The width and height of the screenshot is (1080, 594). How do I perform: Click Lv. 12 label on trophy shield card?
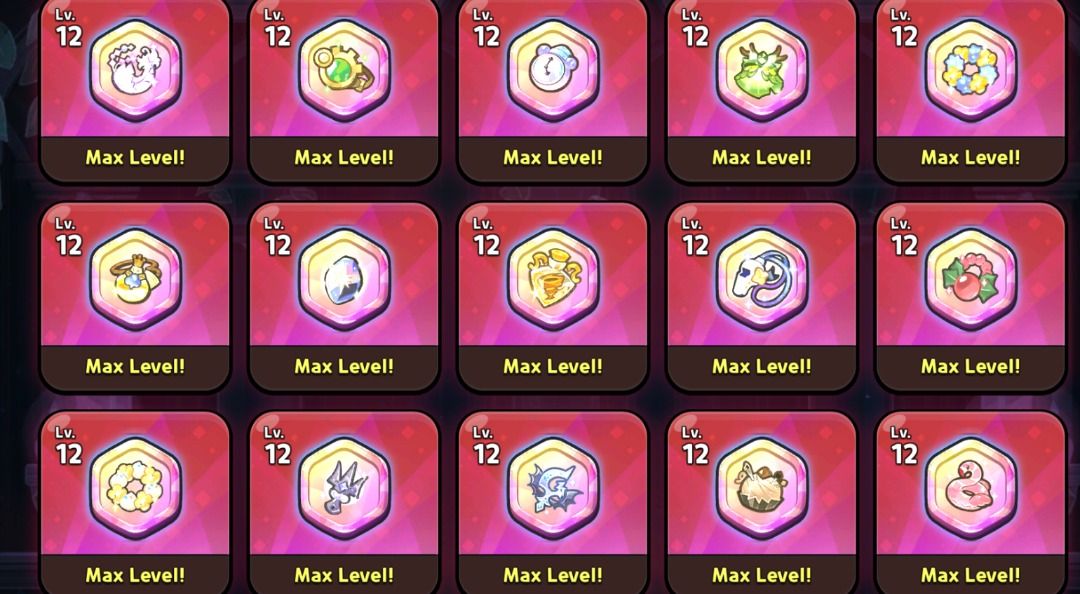[x=487, y=236]
